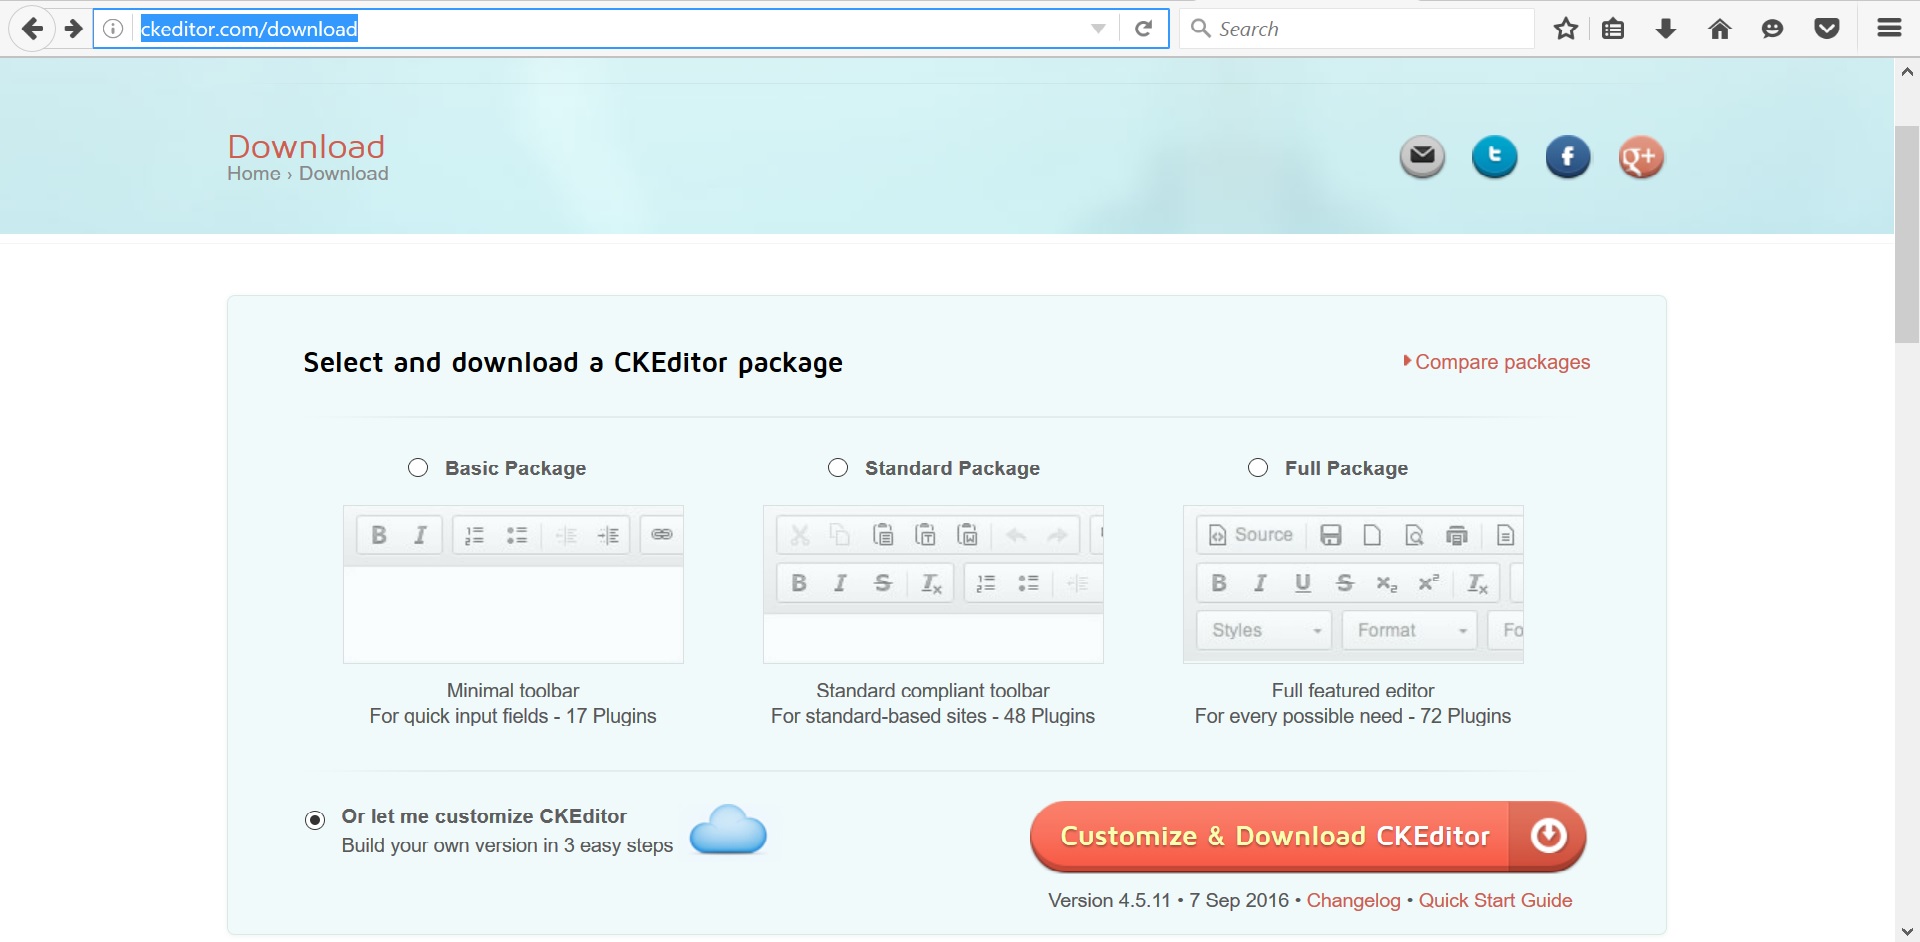Image resolution: width=1920 pixels, height=942 pixels.
Task: Share the page on Google+
Action: pos(1640,156)
